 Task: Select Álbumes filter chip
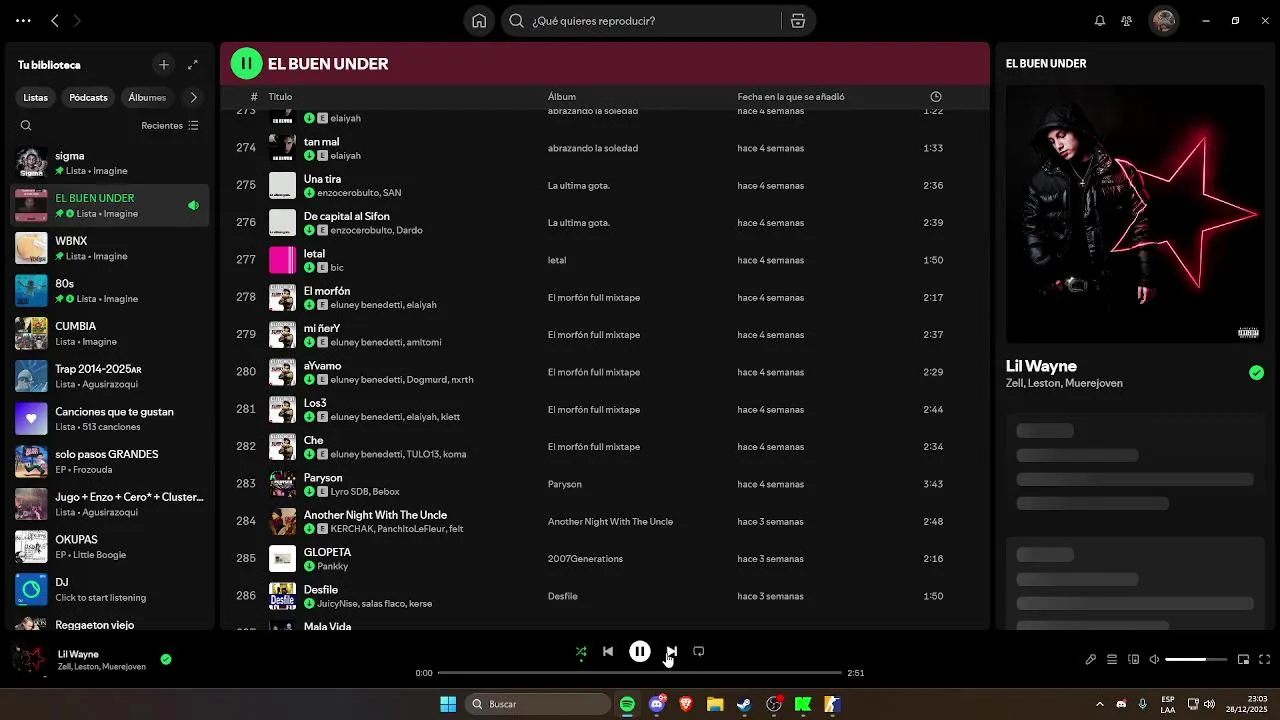[x=147, y=97]
